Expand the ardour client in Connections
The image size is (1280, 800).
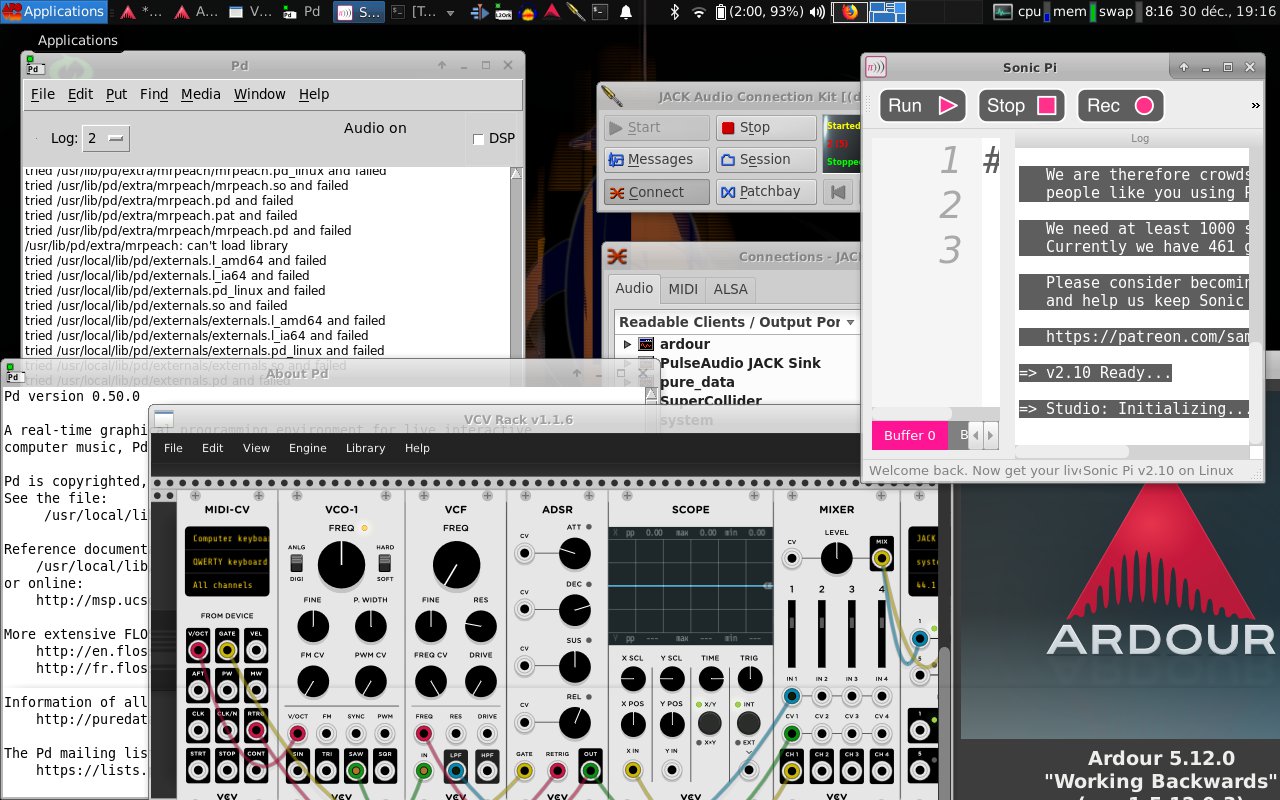627,344
